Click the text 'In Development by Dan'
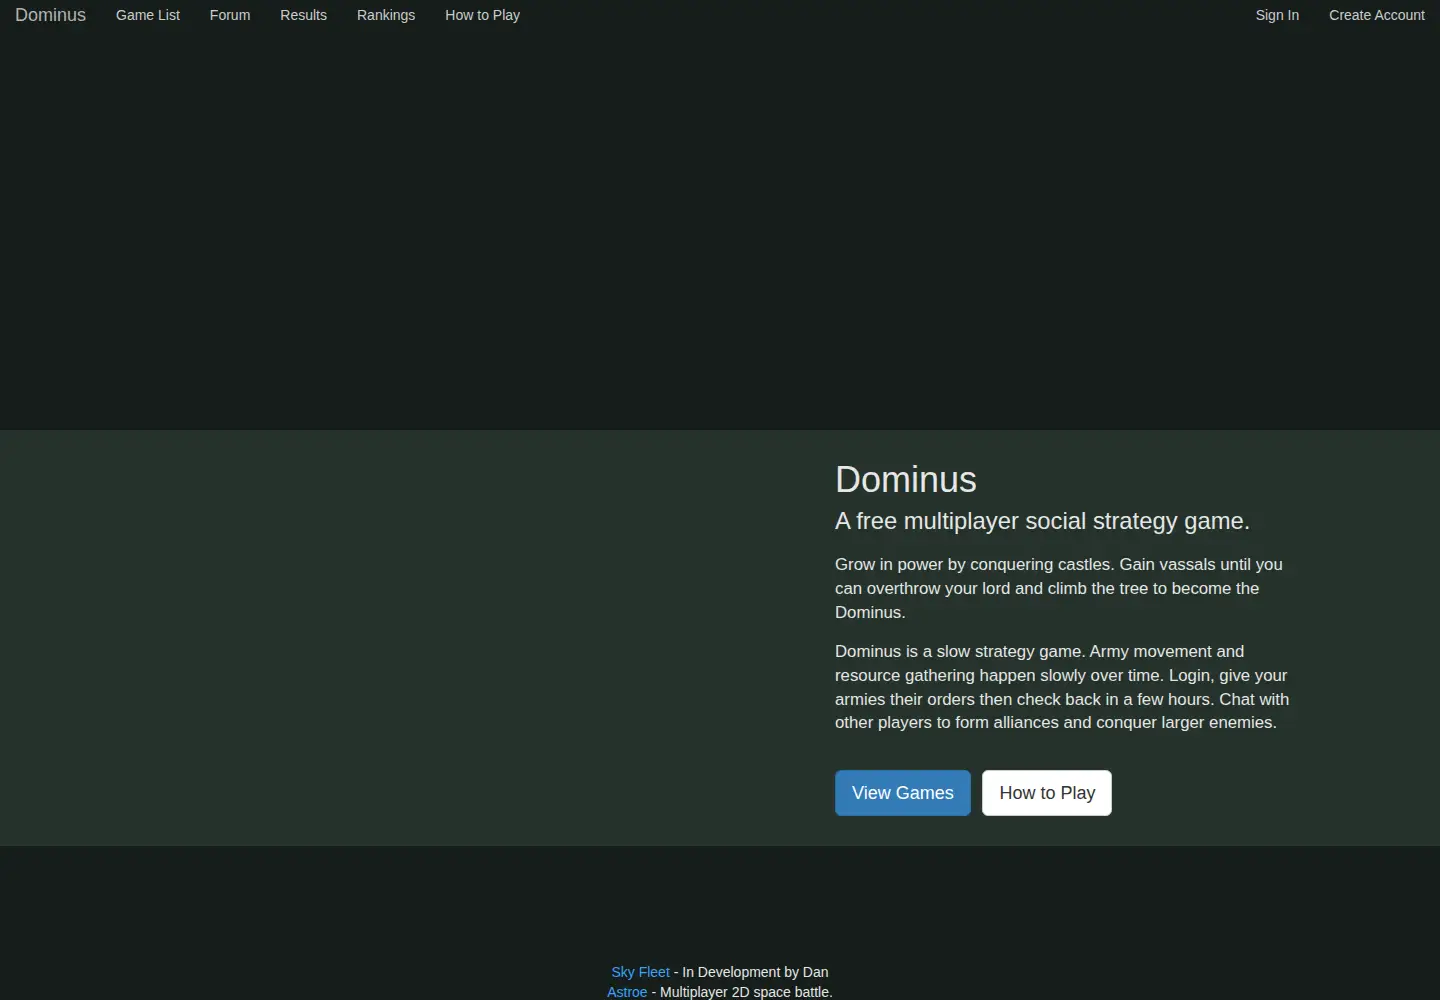Viewport: 1440px width, 1000px height. click(x=755, y=972)
